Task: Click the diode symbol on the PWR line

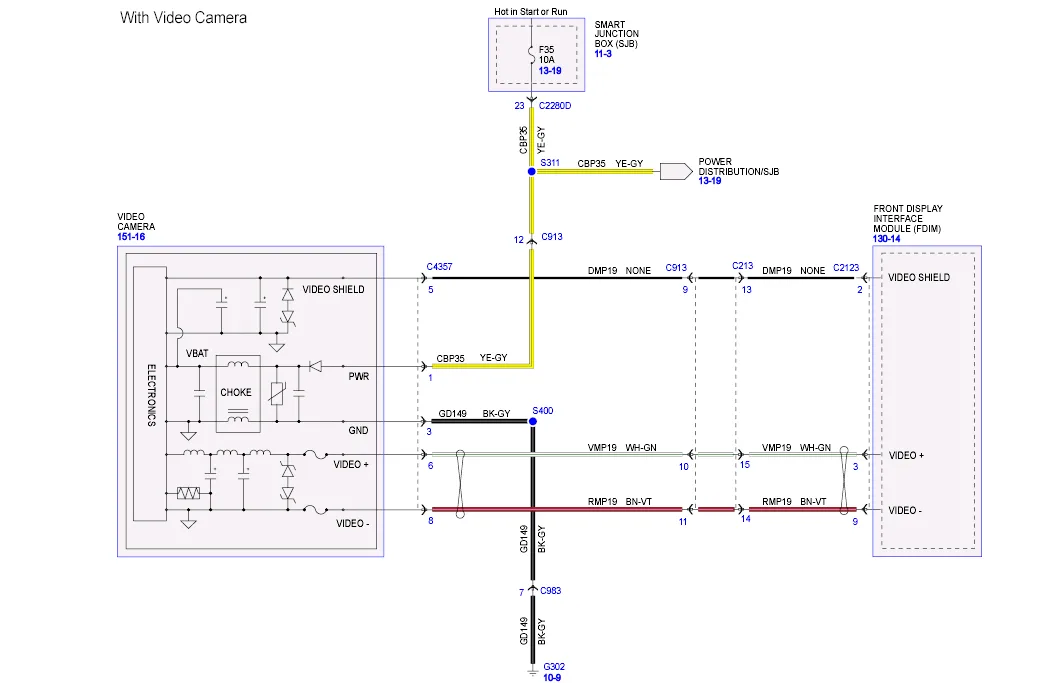Action: click(315, 366)
